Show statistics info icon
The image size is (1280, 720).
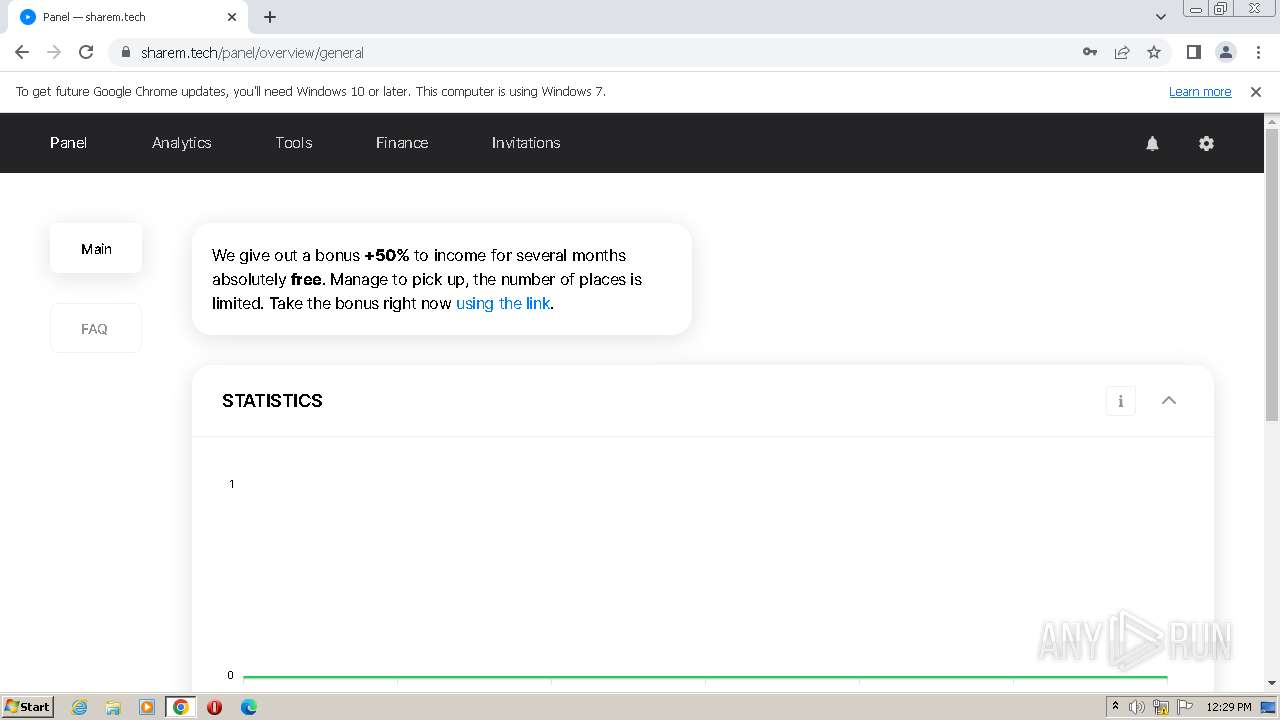[x=1121, y=401]
